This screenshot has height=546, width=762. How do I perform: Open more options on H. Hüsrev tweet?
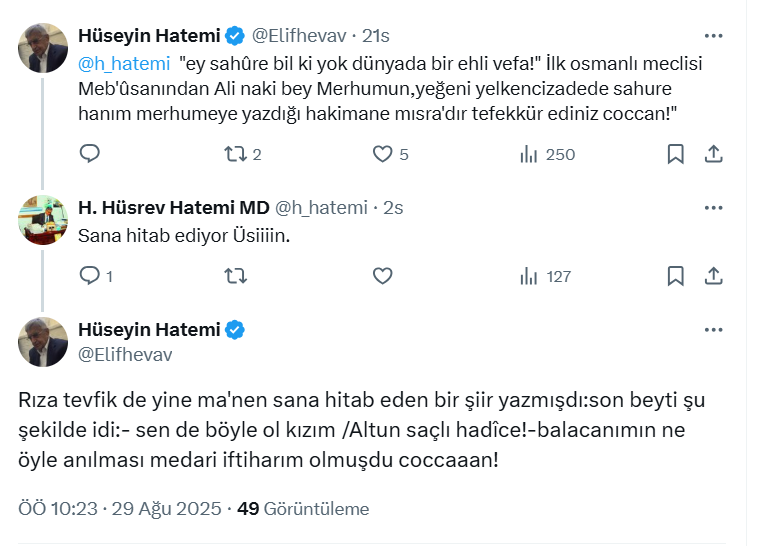point(713,208)
